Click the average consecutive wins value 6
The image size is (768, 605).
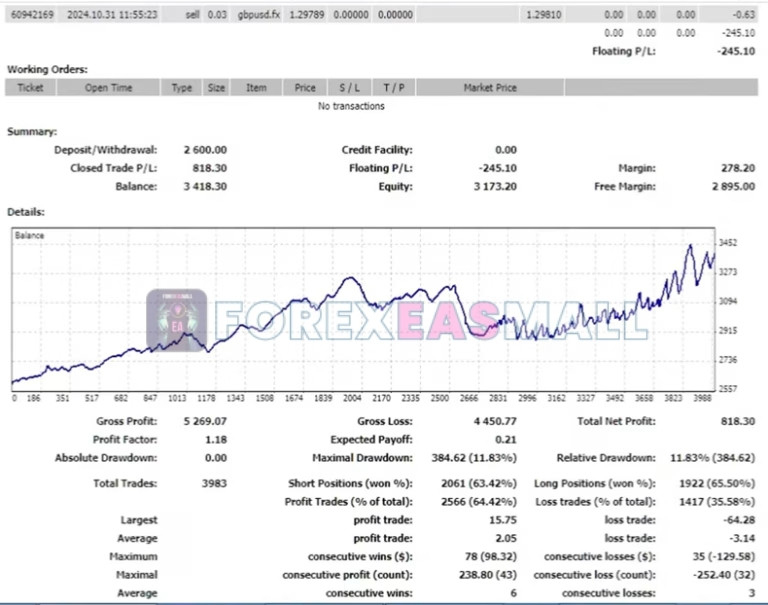513,593
